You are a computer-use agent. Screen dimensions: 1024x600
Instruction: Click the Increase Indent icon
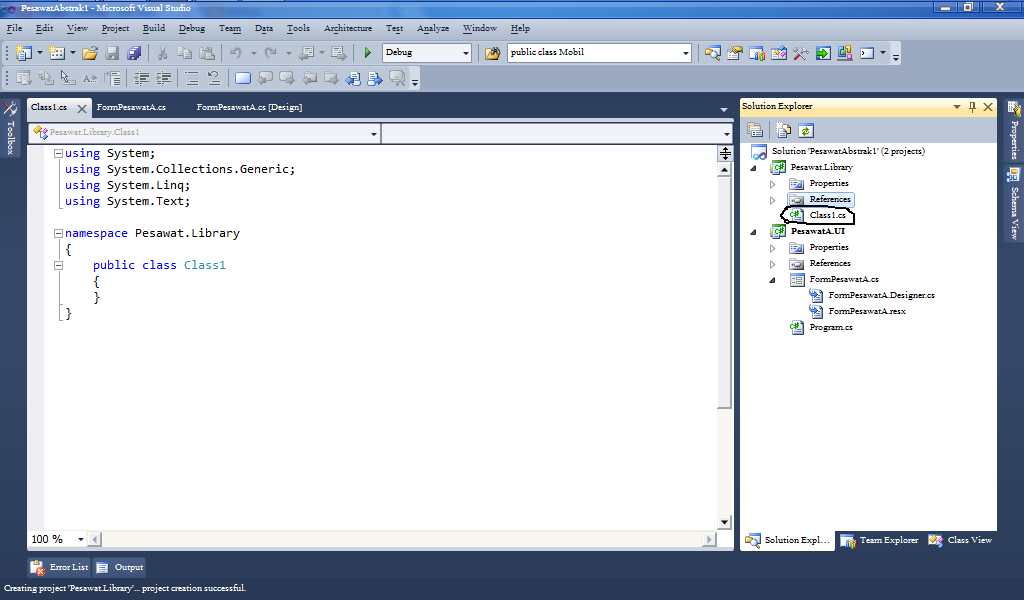tap(163, 79)
